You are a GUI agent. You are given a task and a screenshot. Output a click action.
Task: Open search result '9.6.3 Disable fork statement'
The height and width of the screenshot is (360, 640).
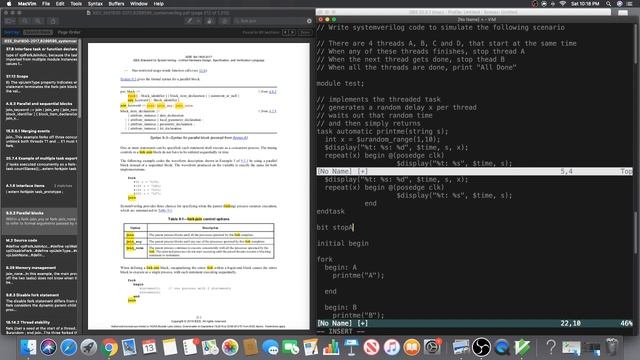40,302
